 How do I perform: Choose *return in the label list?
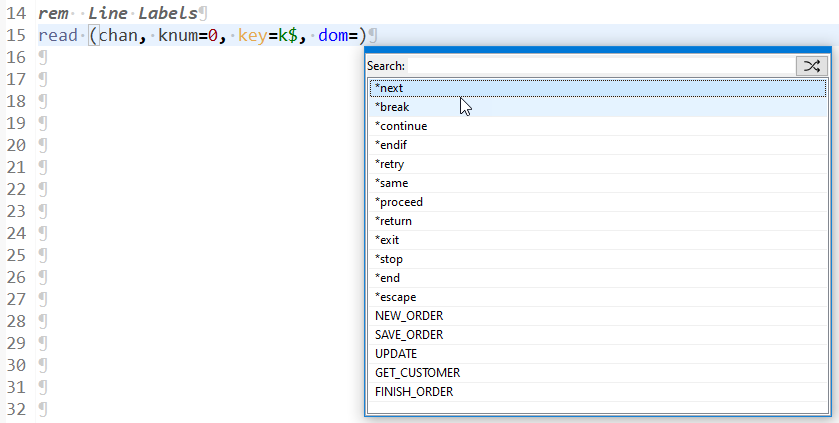coord(393,221)
